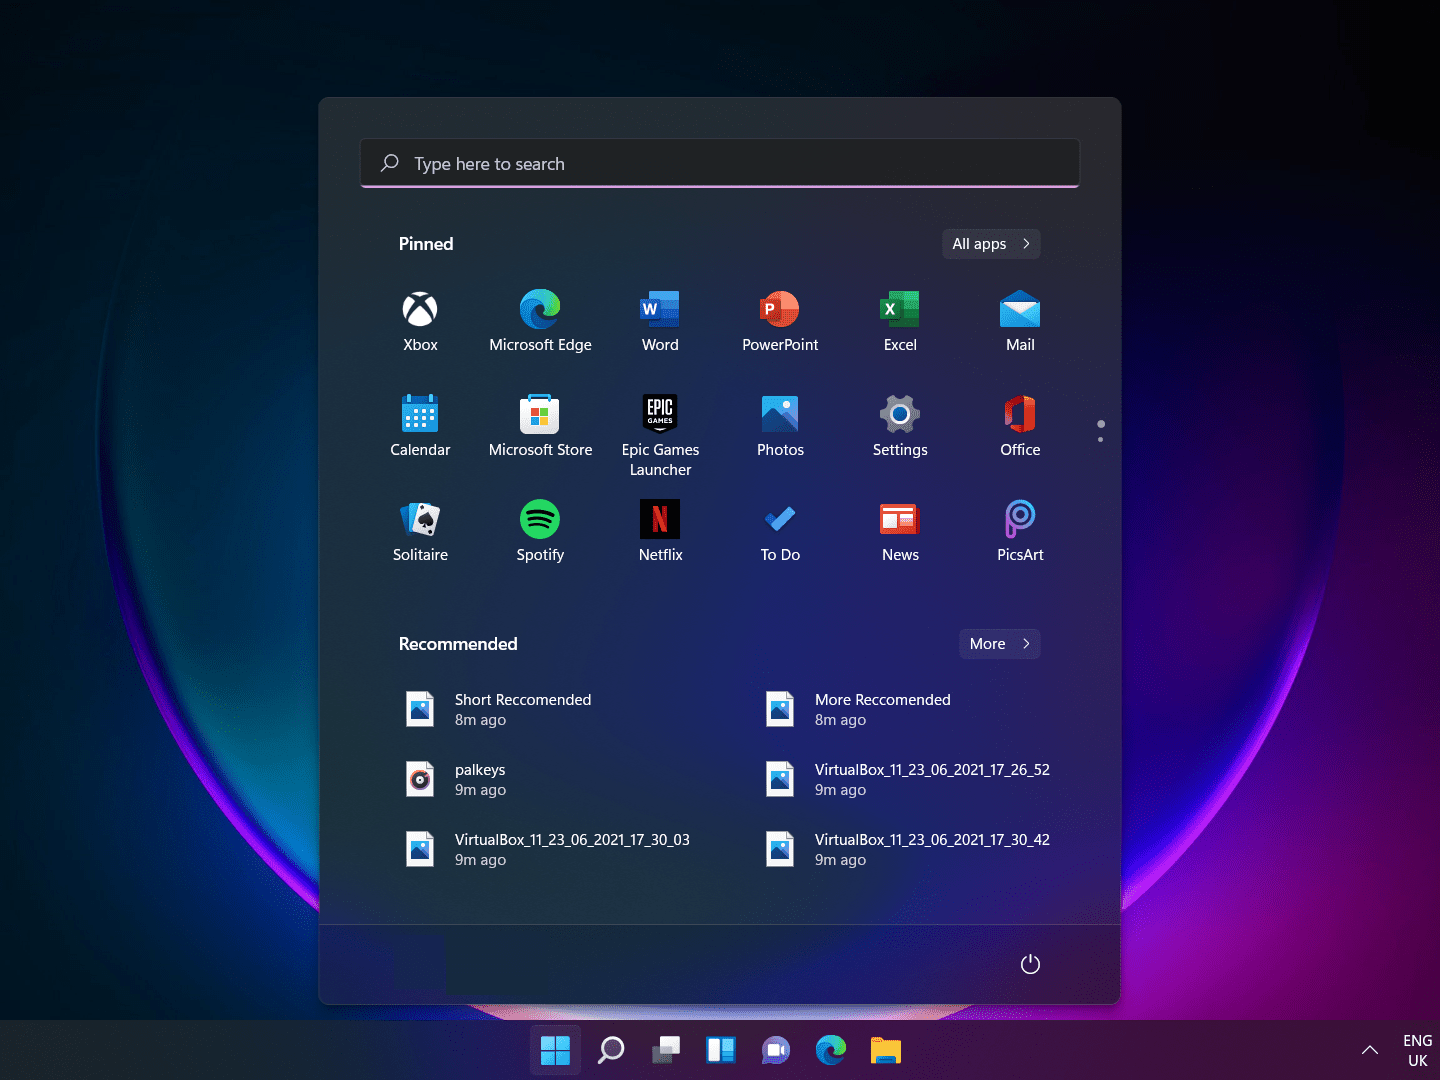The image size is (1440, 1080).
Task: Open the palkeys recommended file
Action: pyautogui.click(x=480, y=779)
